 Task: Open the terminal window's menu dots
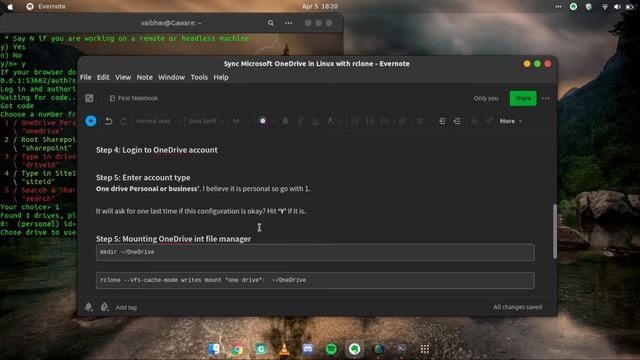tap(289, 23)
